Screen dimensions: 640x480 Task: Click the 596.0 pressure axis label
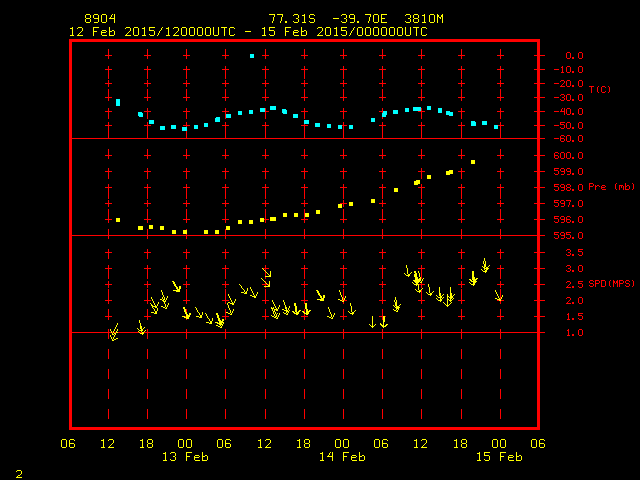click(x=569, y=220)
